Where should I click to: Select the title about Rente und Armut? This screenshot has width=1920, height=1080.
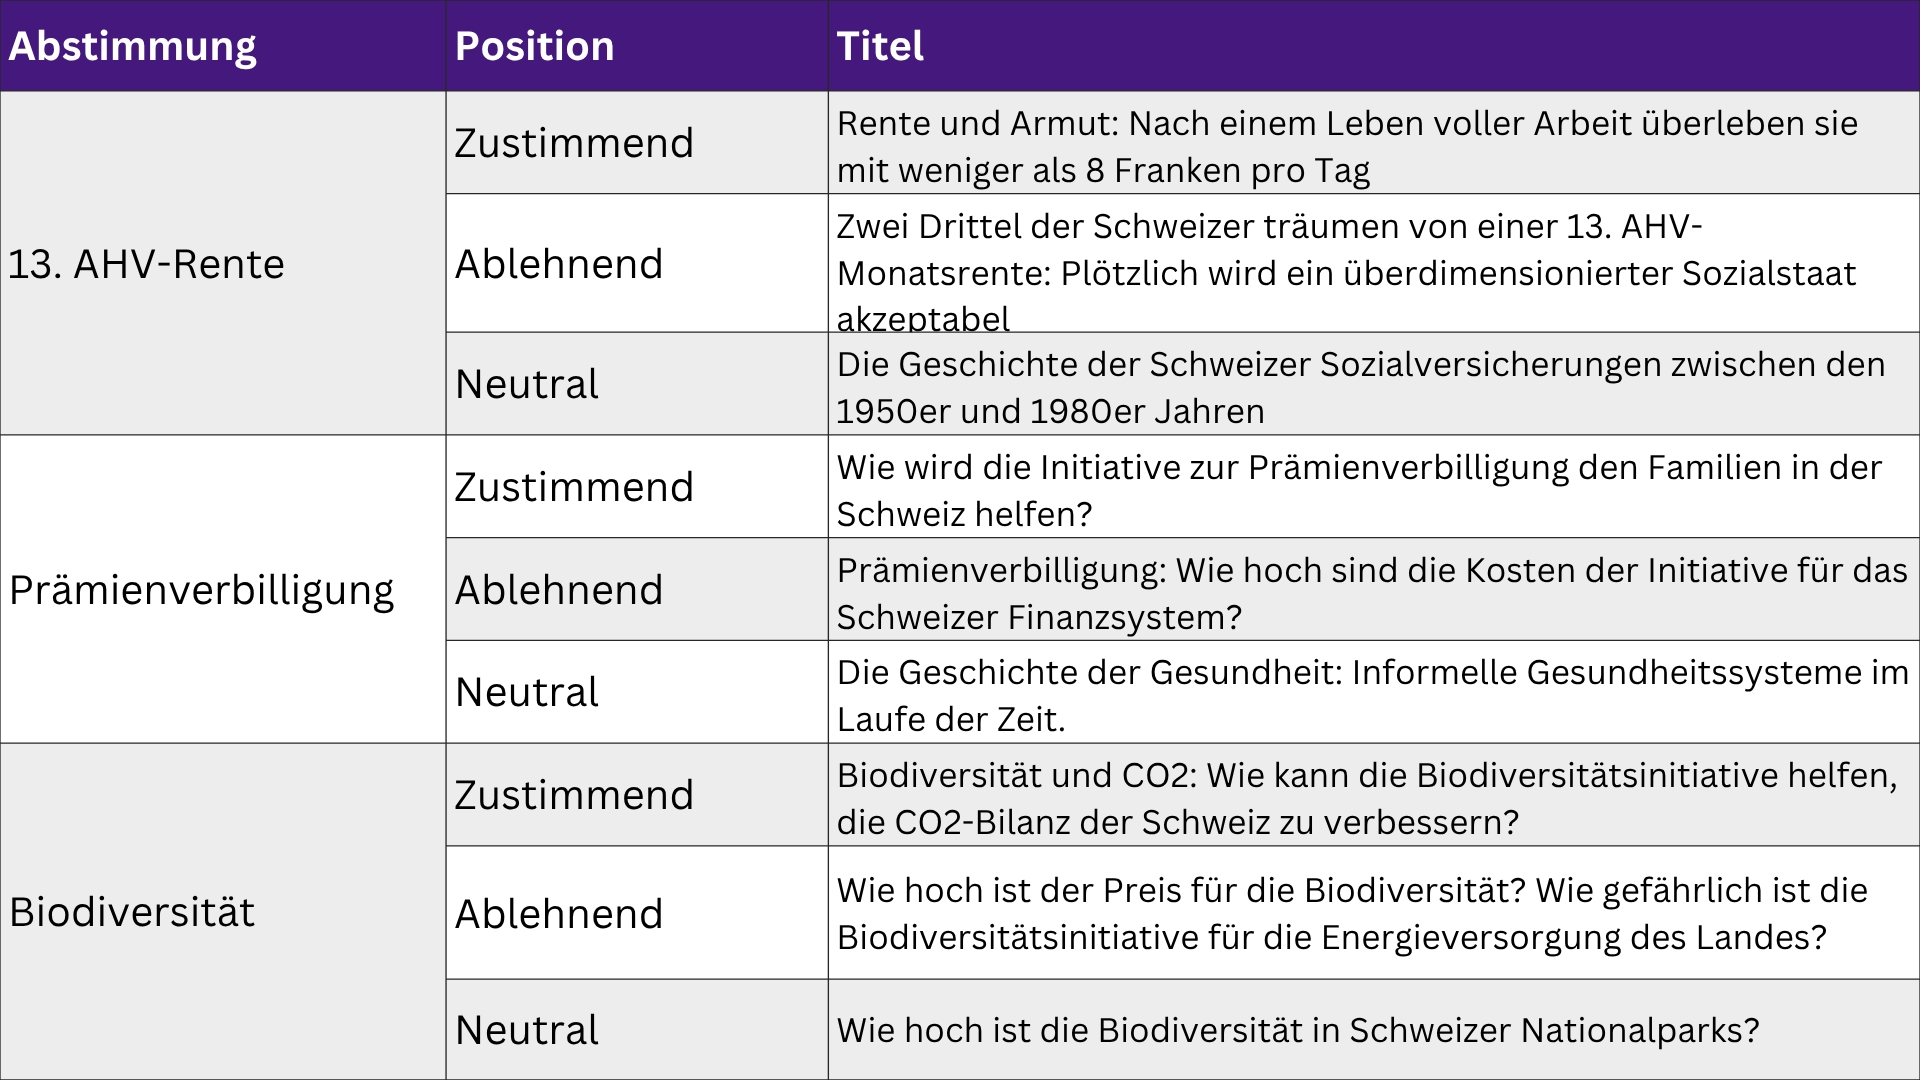coord(1347,147)
